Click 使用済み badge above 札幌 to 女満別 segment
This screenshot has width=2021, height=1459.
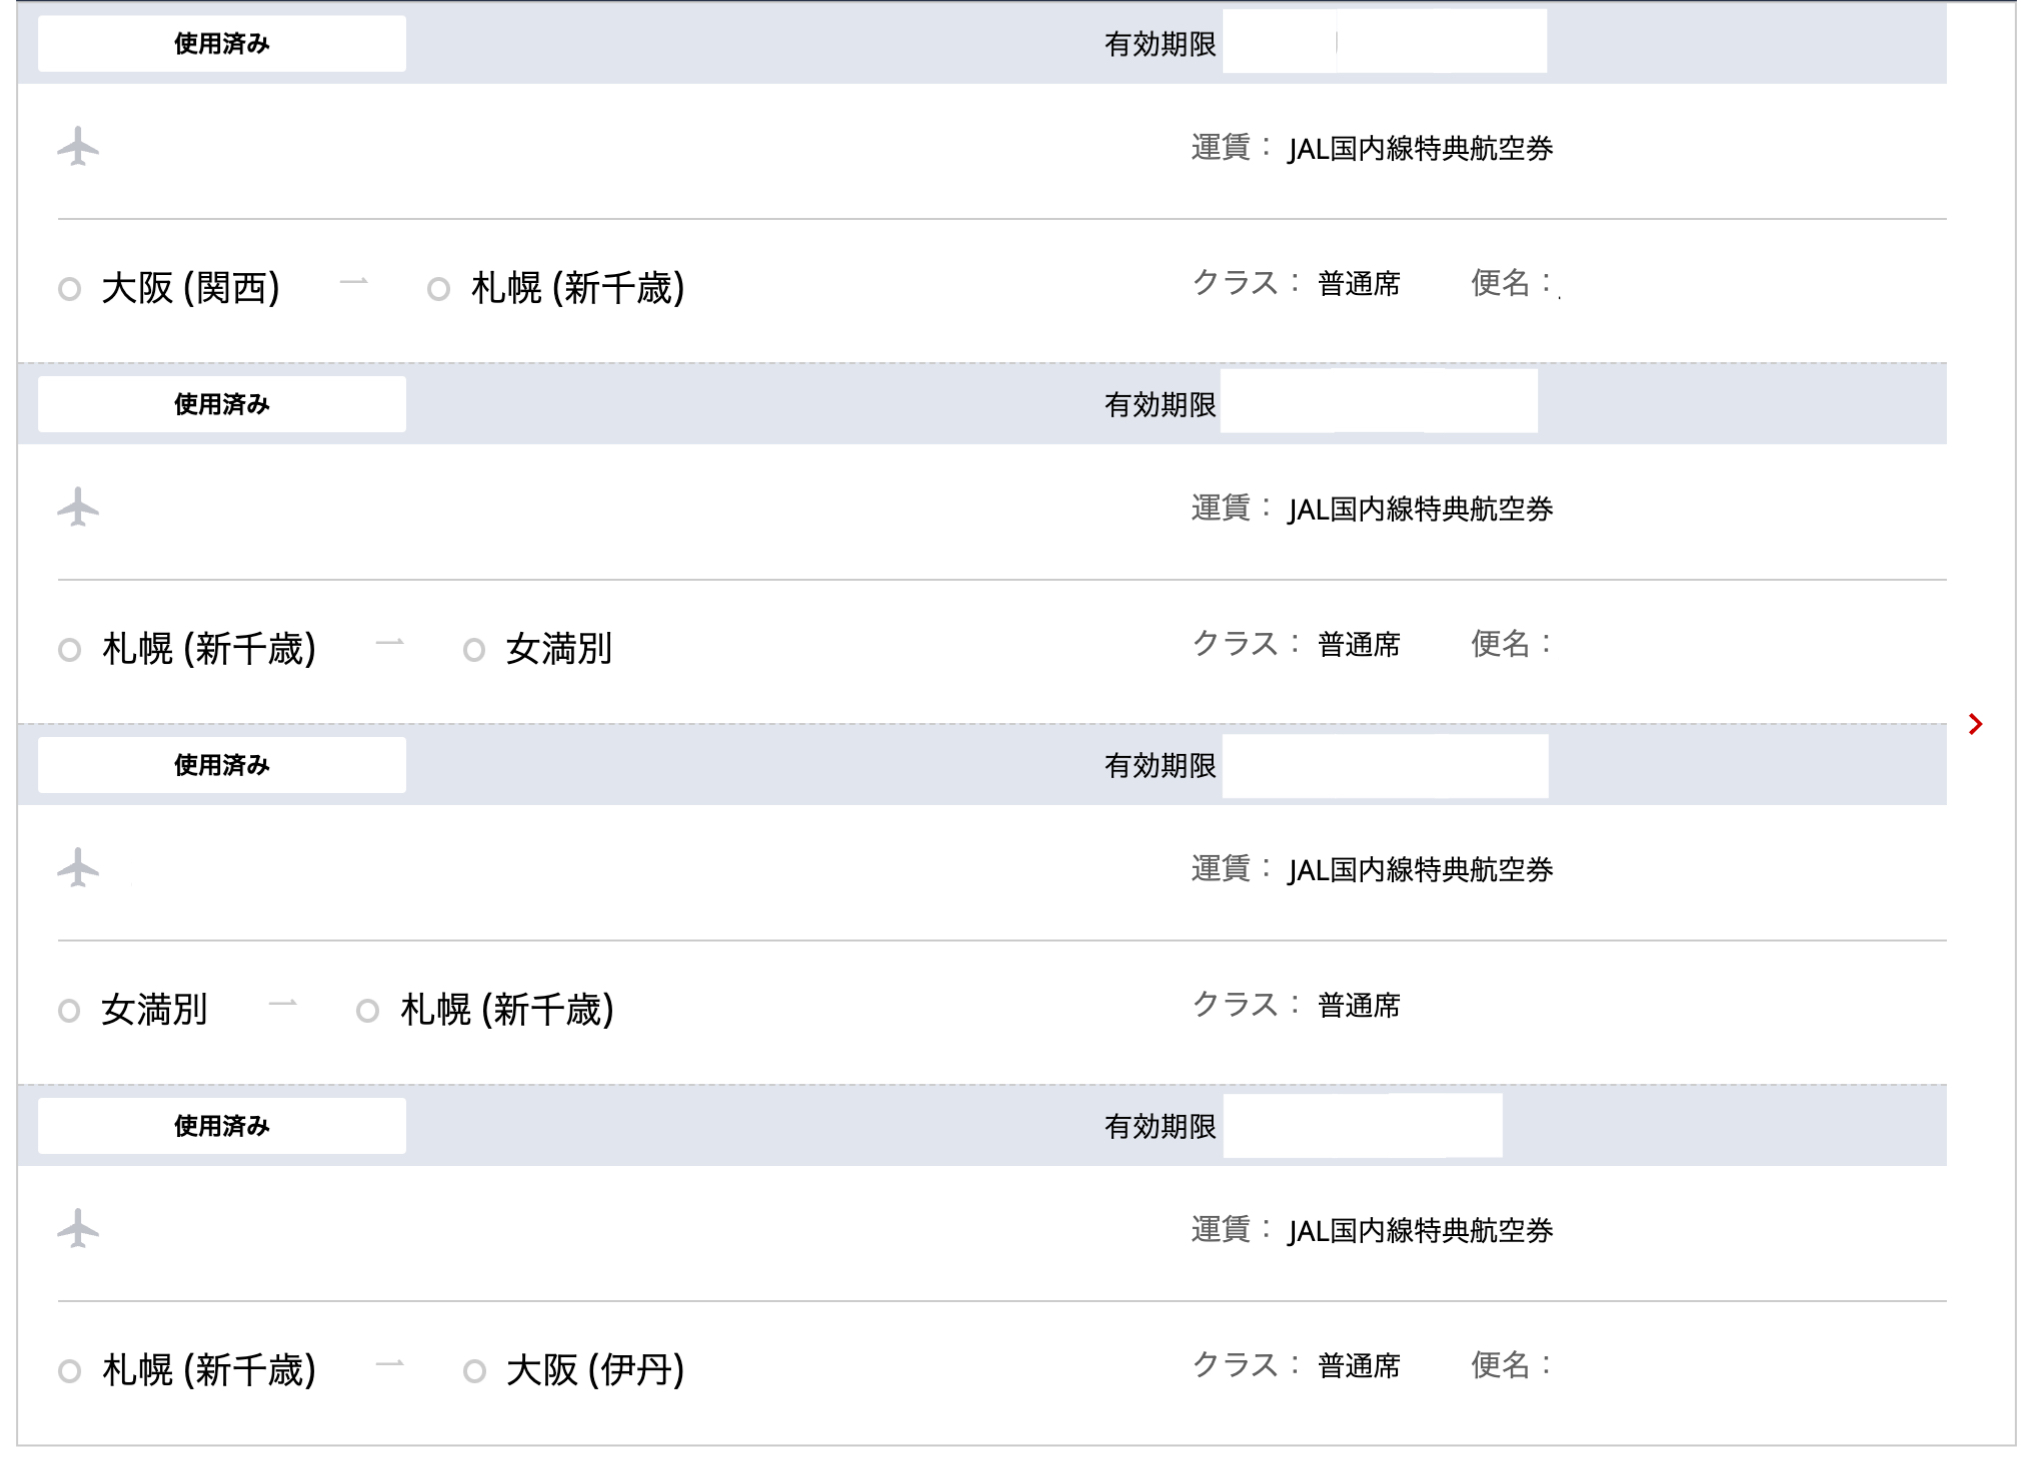coord(222,404)
